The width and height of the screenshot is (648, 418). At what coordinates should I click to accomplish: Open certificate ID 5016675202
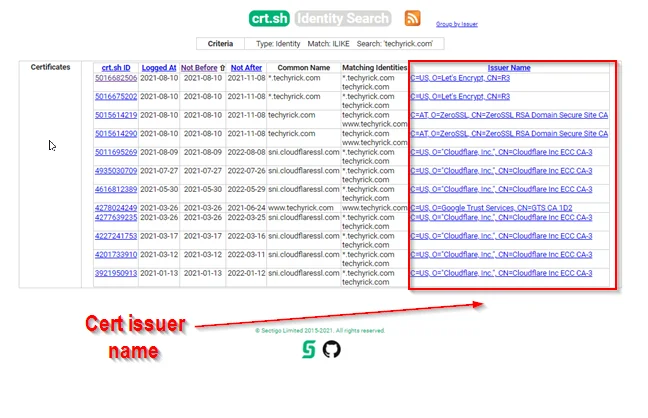[x=116, y=97]
